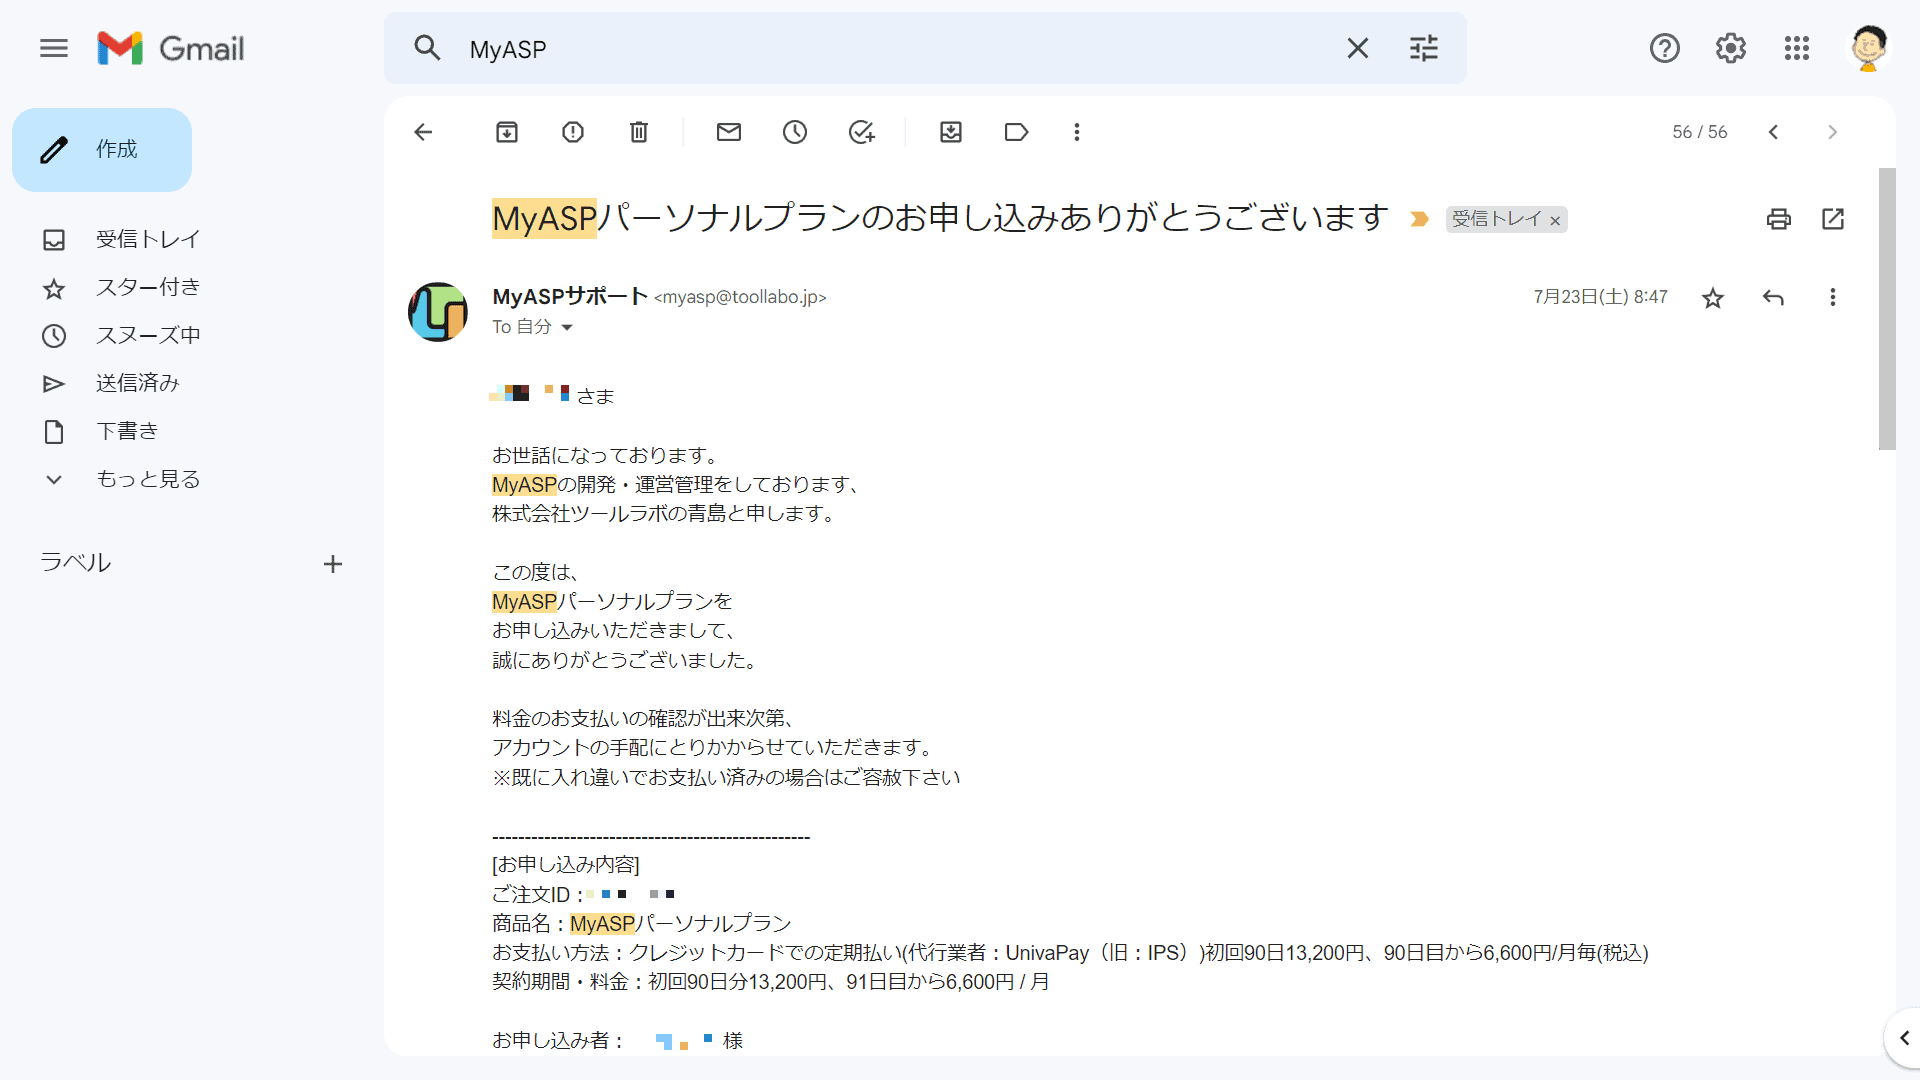Add this email to Tasks
The image size is (1920, 1080).
pyautogui.click(x=862, y=131)
